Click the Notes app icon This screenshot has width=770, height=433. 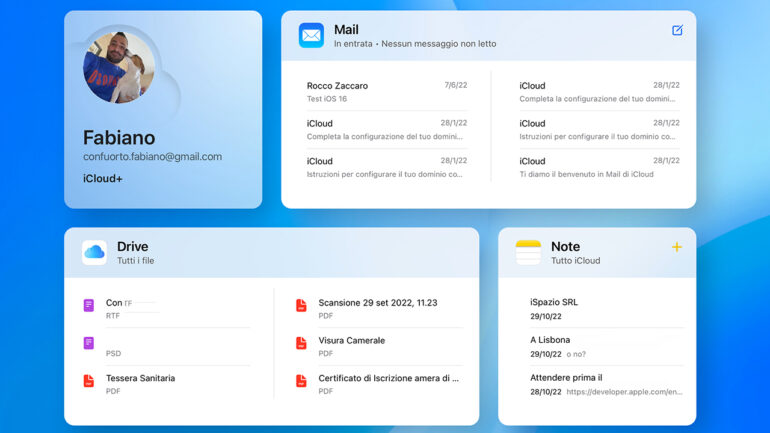(528, 252)
